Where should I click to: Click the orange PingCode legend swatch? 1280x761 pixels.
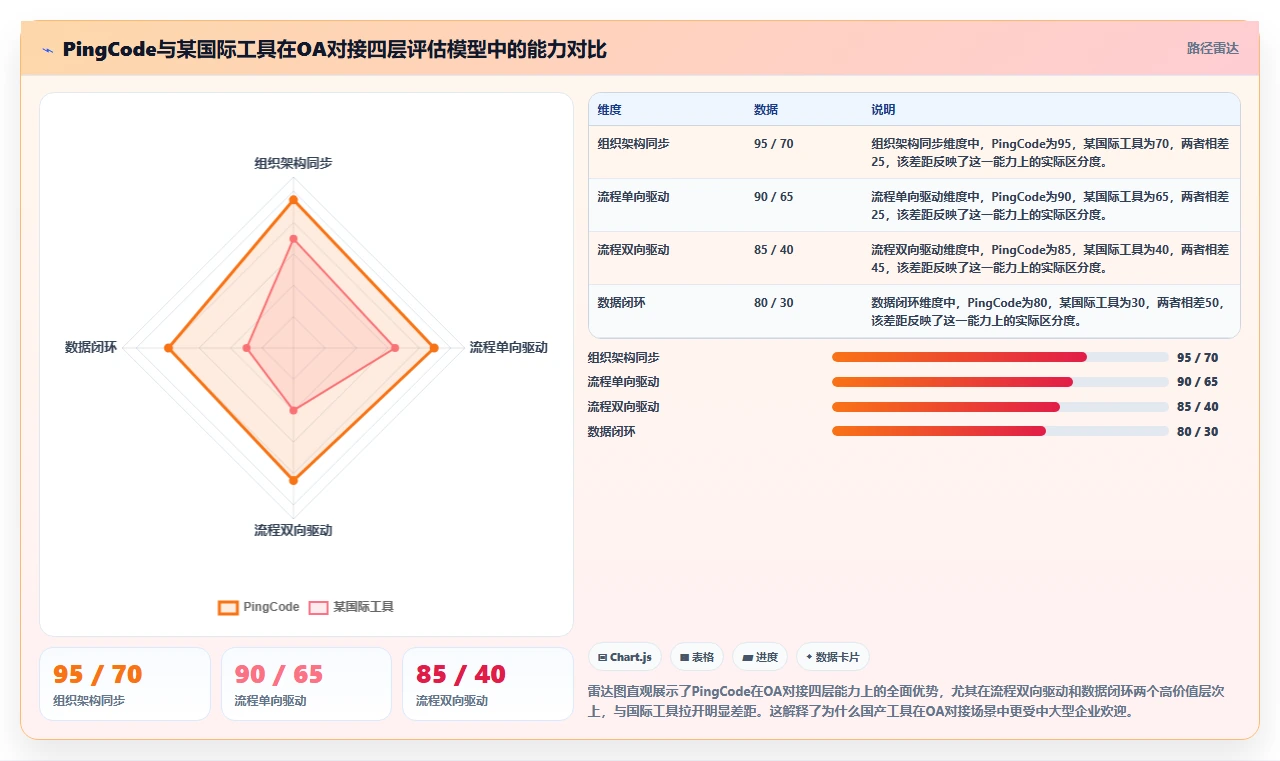click(228, 607)
